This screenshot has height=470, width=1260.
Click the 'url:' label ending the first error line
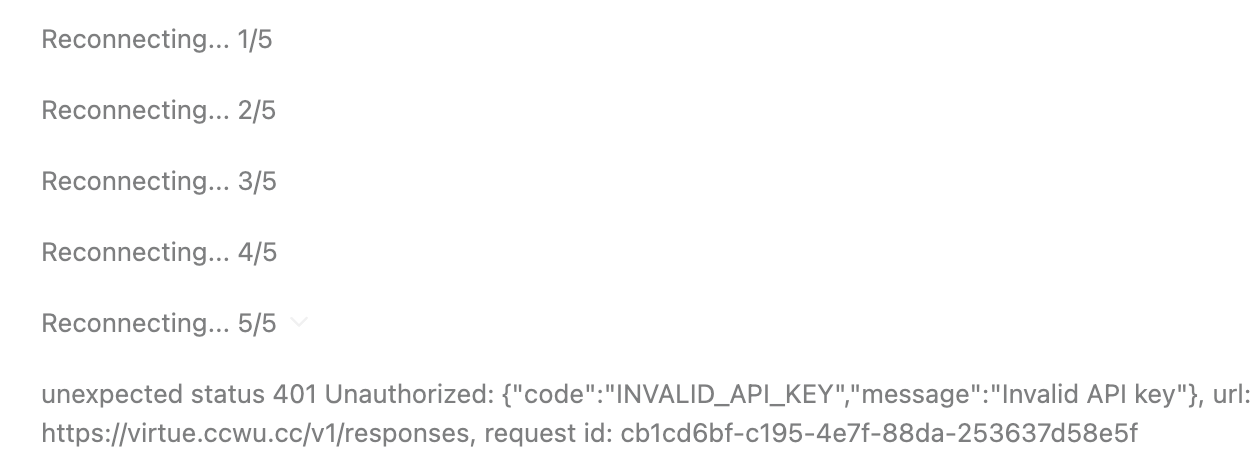(1231, 394)
